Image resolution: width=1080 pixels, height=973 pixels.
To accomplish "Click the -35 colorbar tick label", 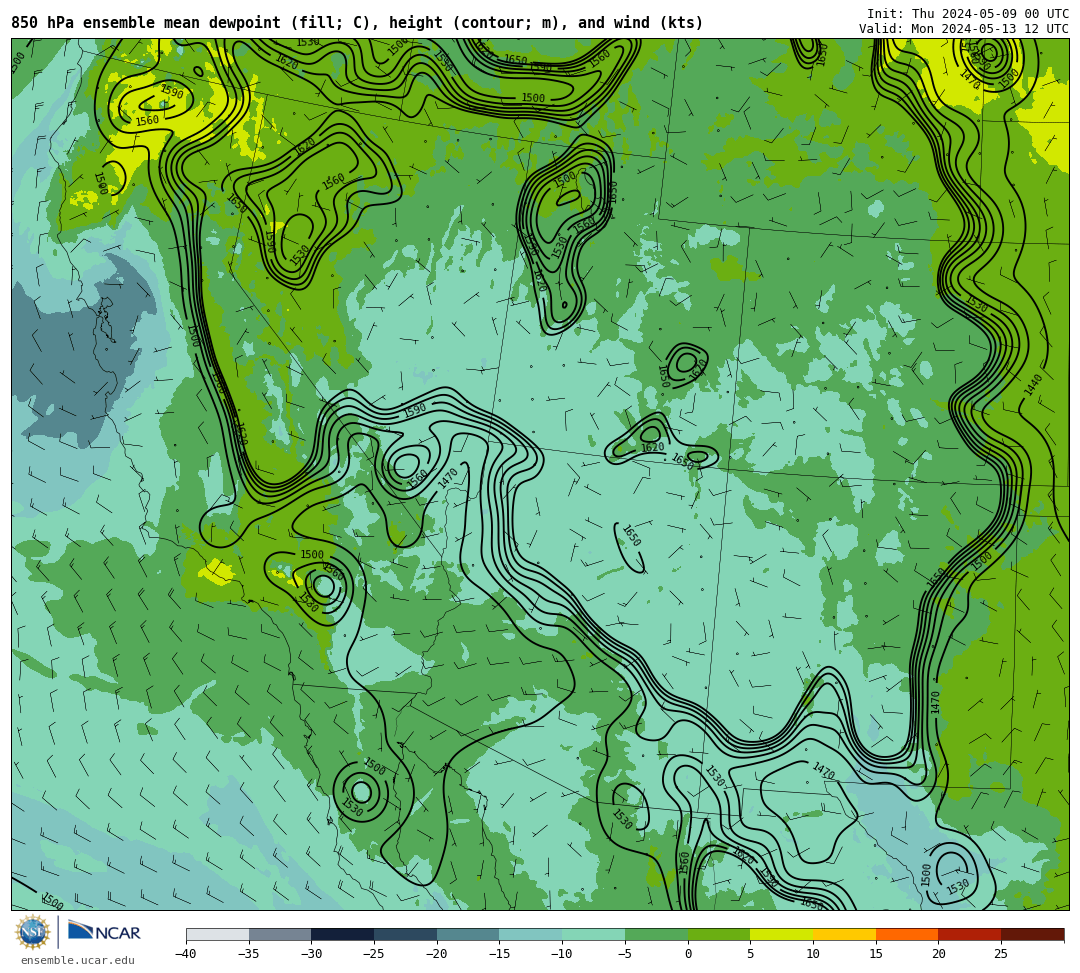I will (x=248, y=954).
